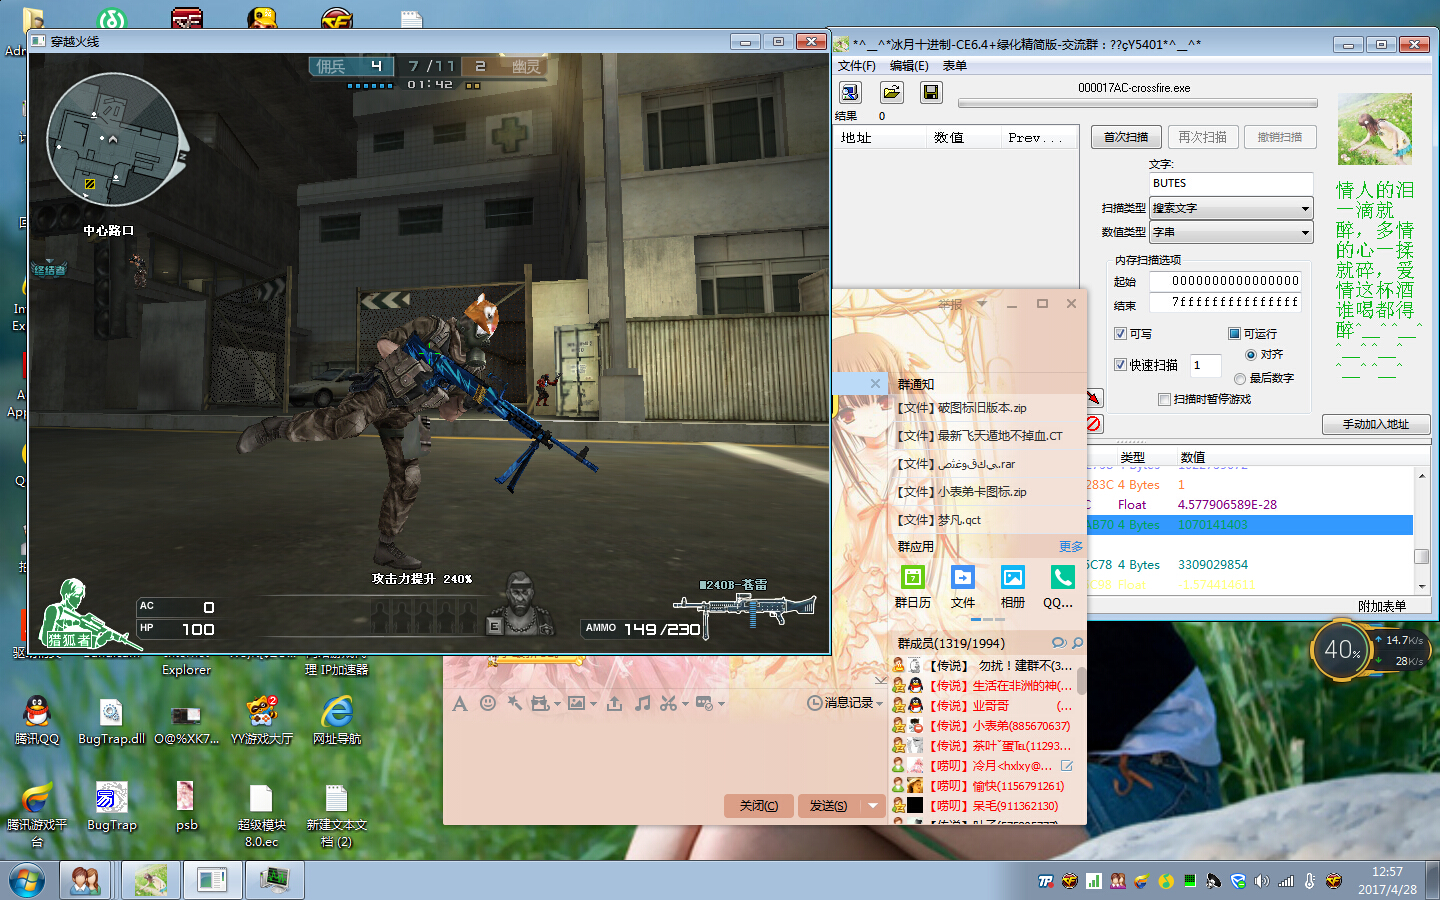Click the 附加表单 button at bottom of Cheat Engine

(1382, 606)
